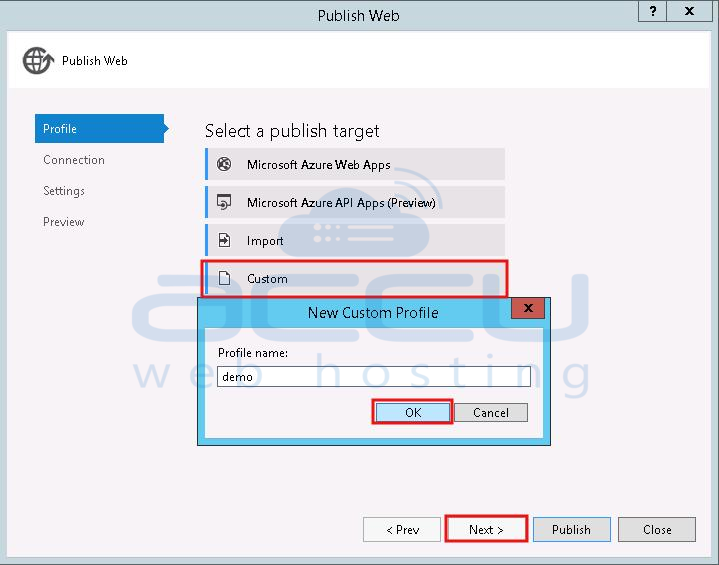Open the help question mark button

(653, 11)
